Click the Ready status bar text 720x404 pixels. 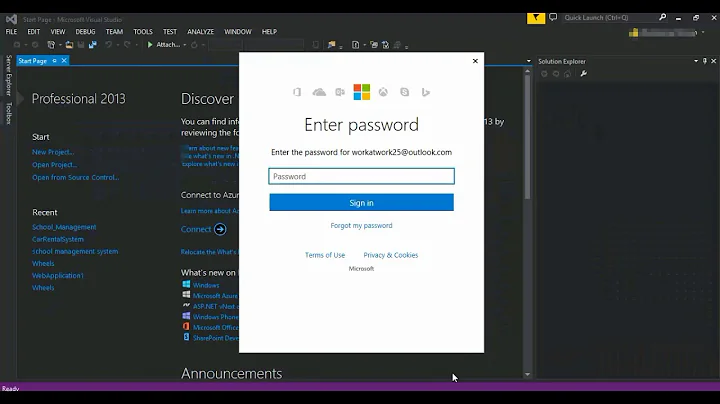(10, 389)
